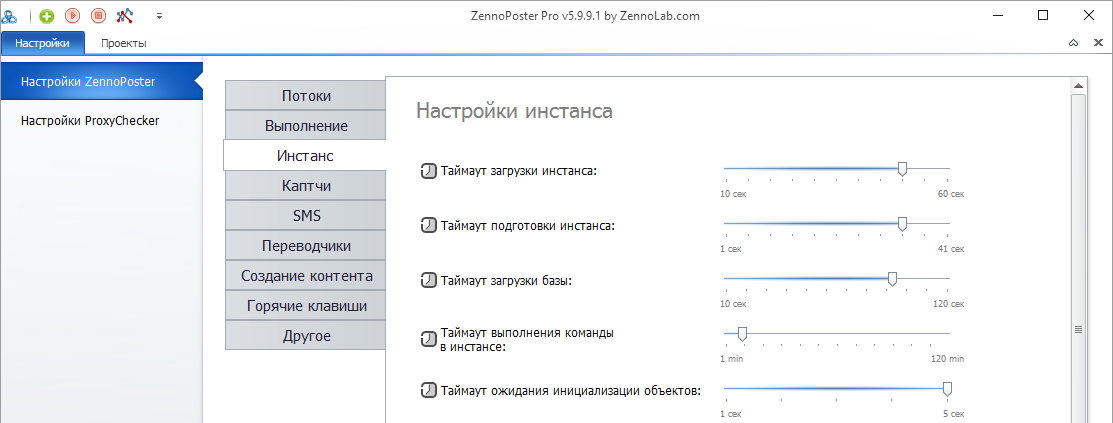
Task: Click the scrollbar up arrow in settings panel
Action: coord(1078,86)
